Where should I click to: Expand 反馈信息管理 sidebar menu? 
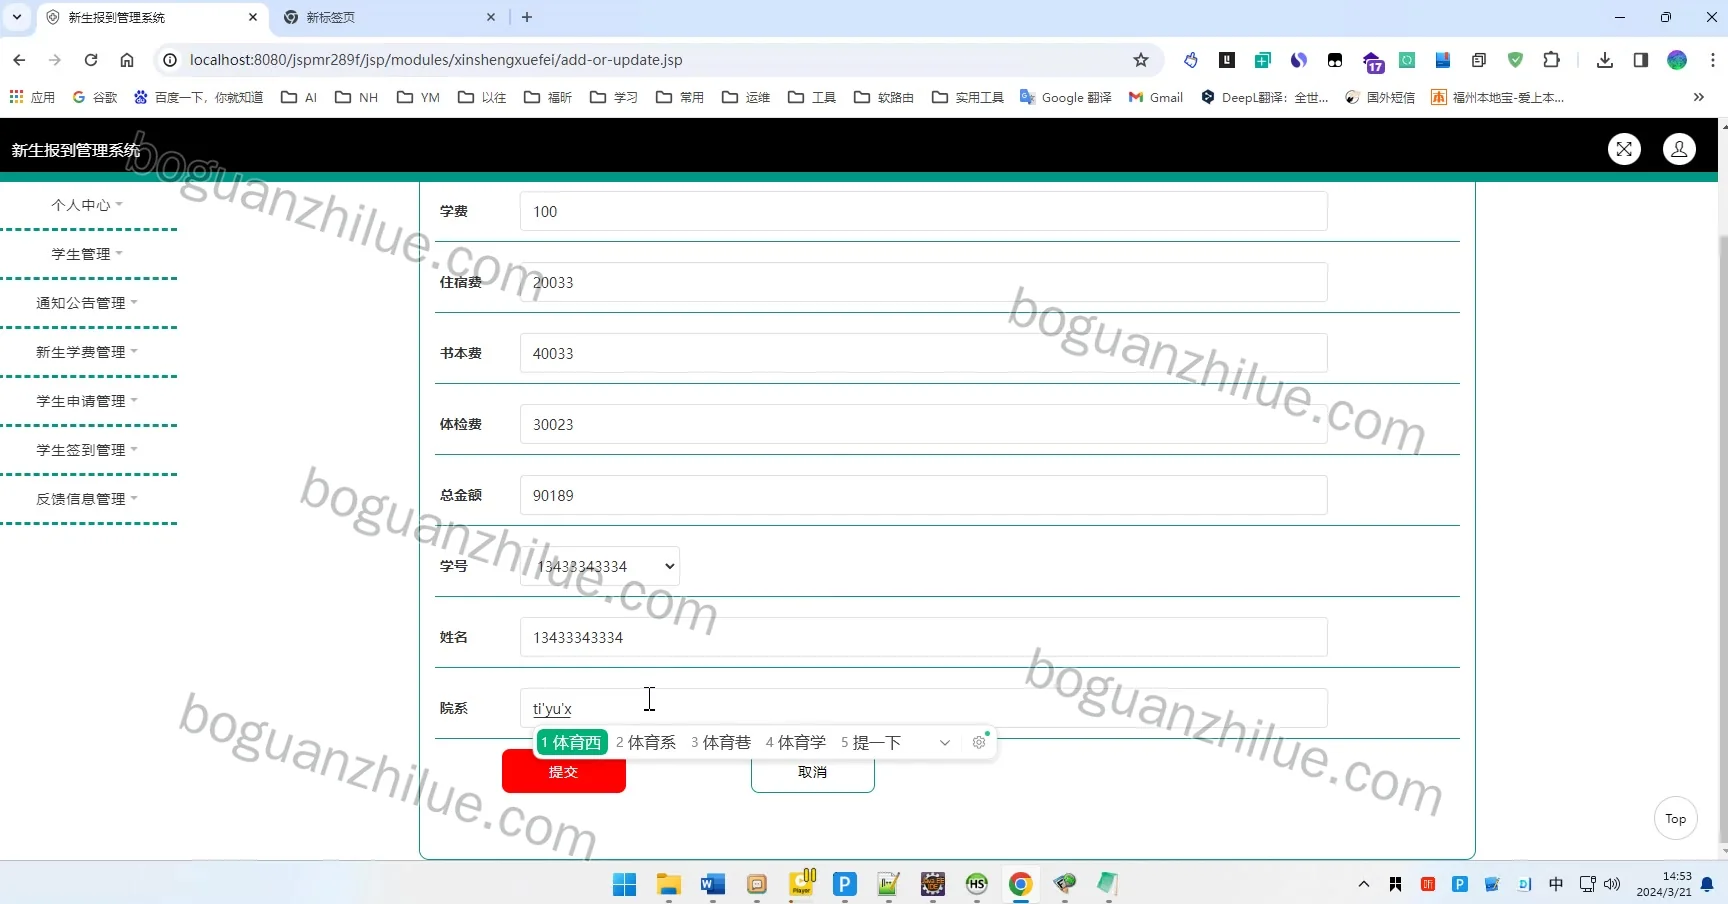tap(87, 499)
